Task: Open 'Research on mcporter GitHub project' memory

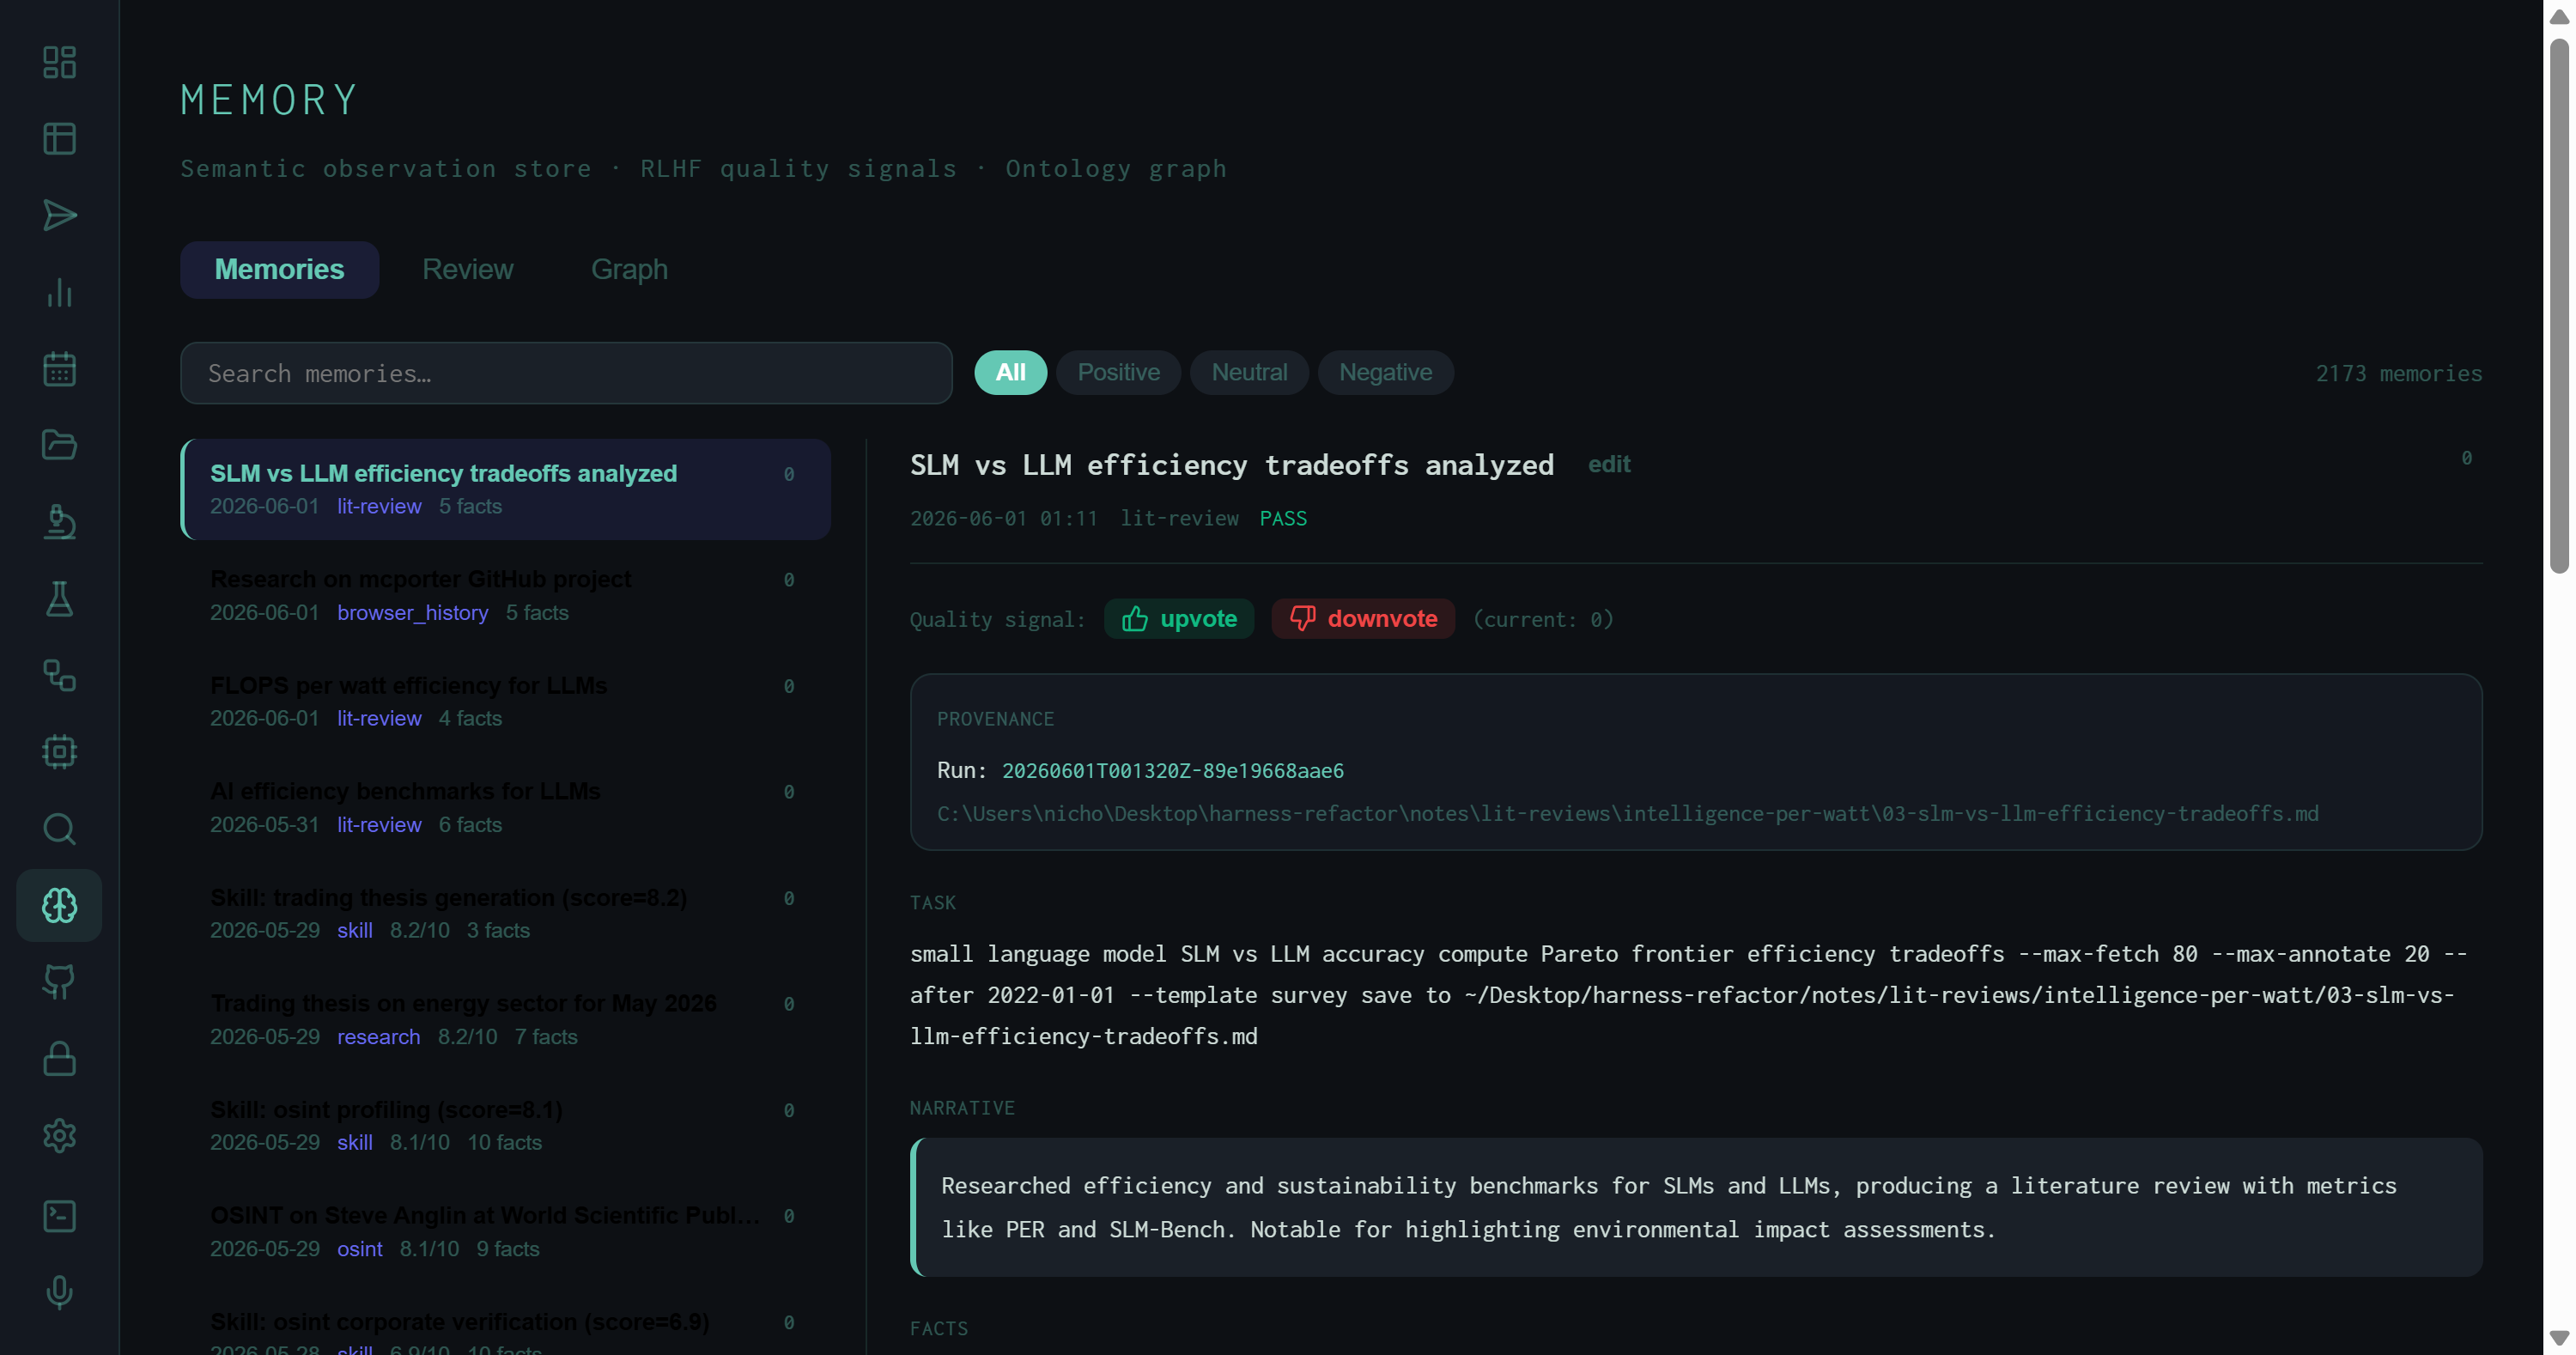Action: [x=505, y=595]
